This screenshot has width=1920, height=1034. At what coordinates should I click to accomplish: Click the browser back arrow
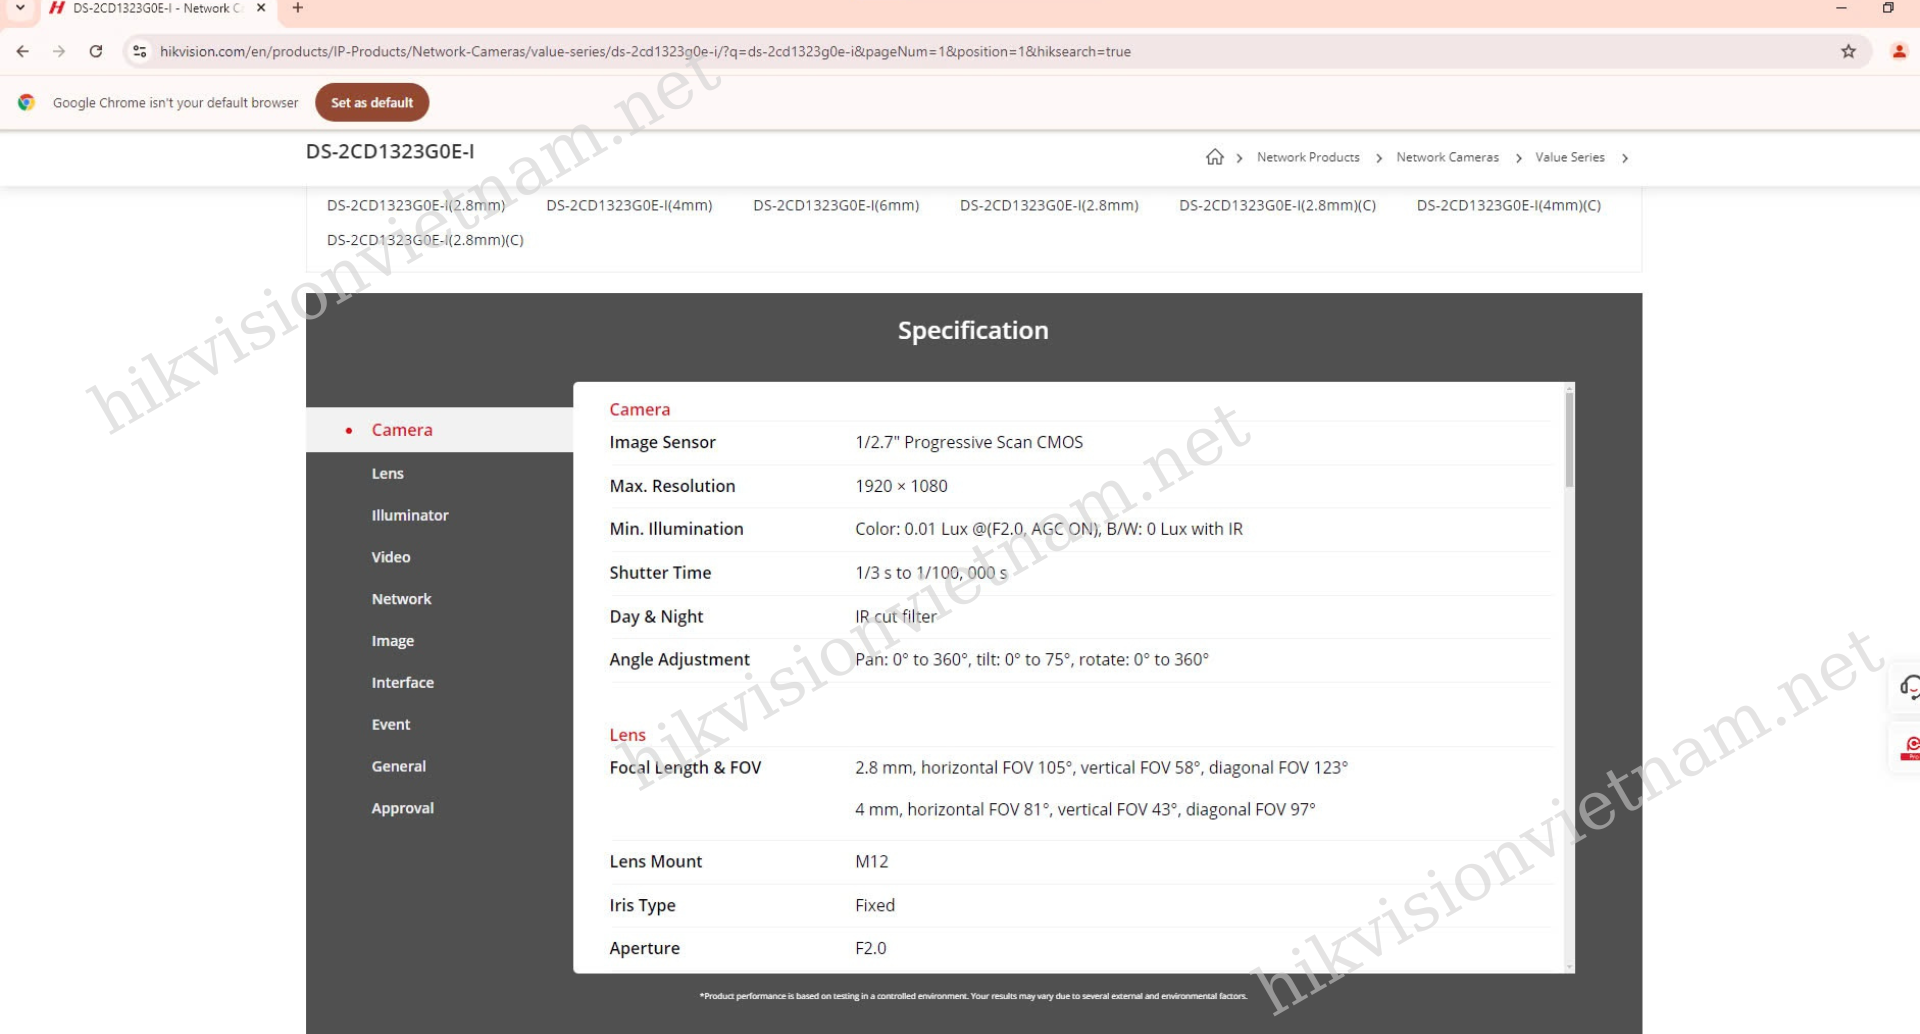click(22, 51)
